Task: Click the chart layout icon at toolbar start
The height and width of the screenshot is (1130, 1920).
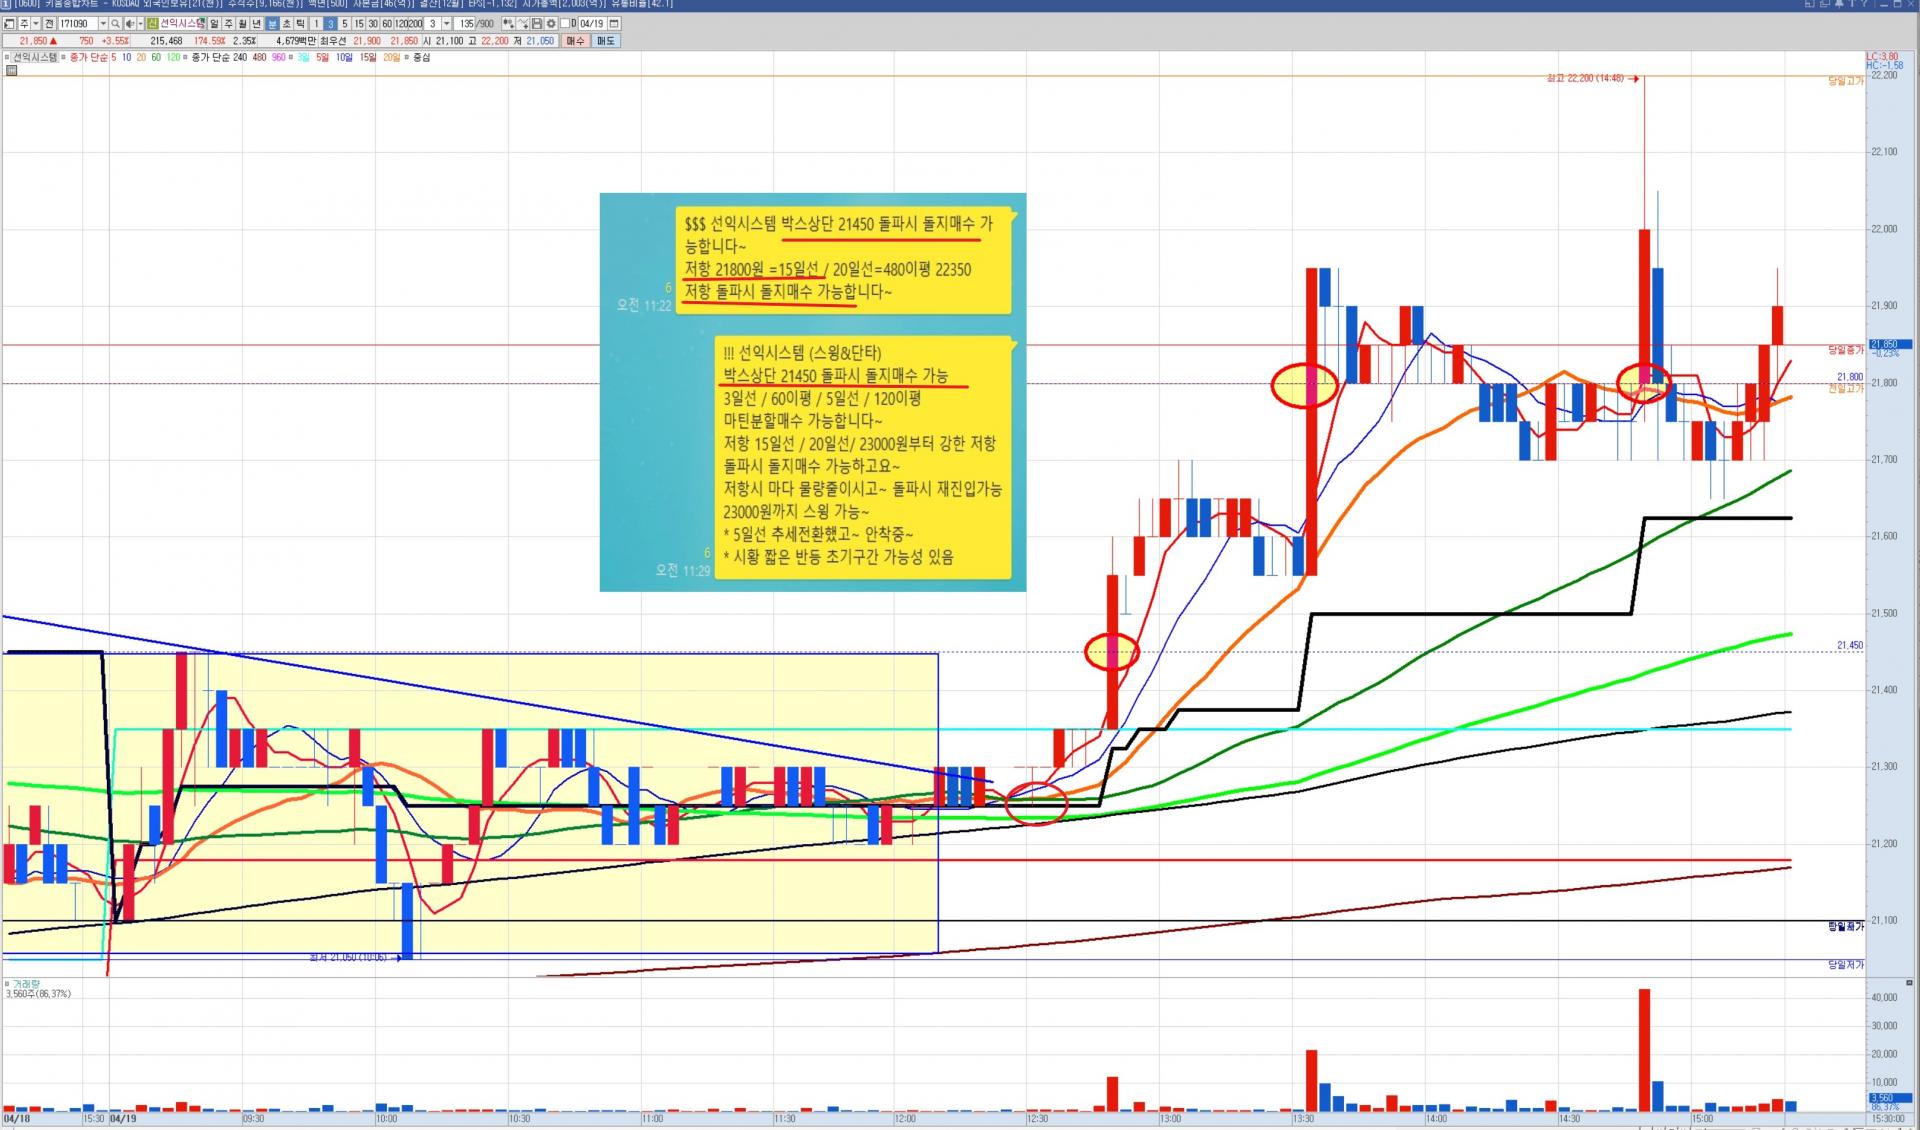Action: 9,23
